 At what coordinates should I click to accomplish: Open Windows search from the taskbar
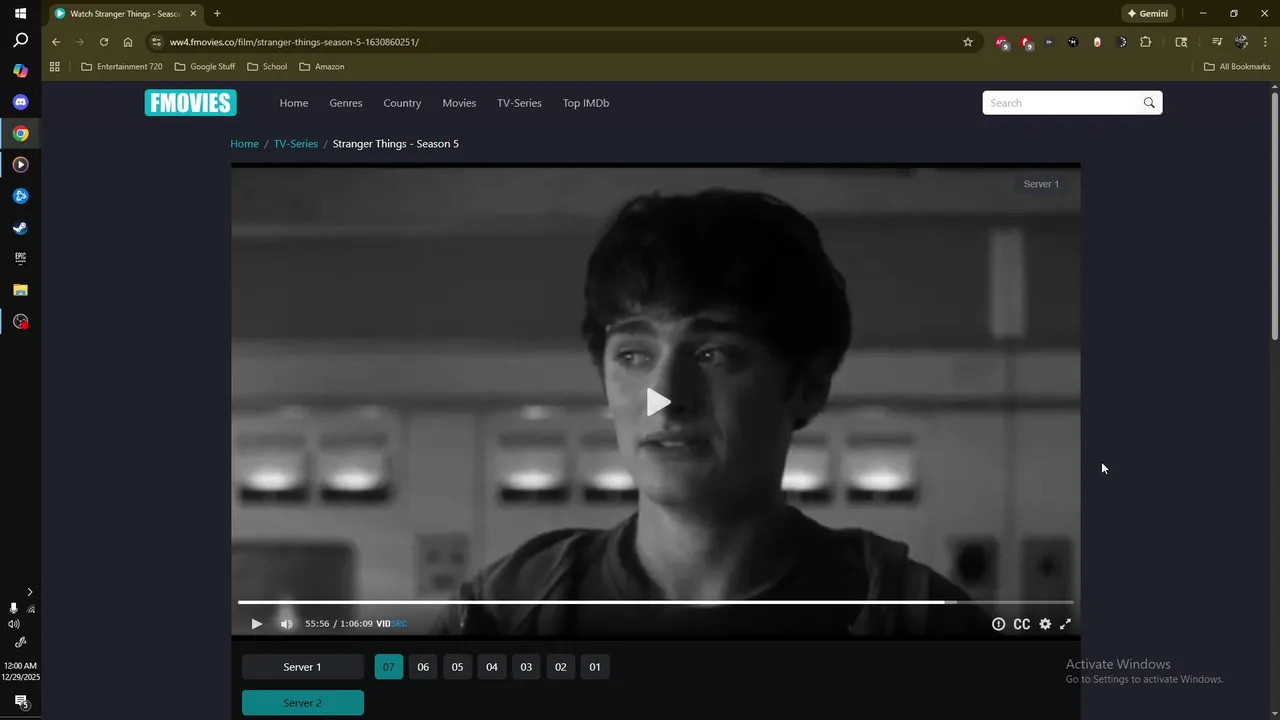point(20,41)
